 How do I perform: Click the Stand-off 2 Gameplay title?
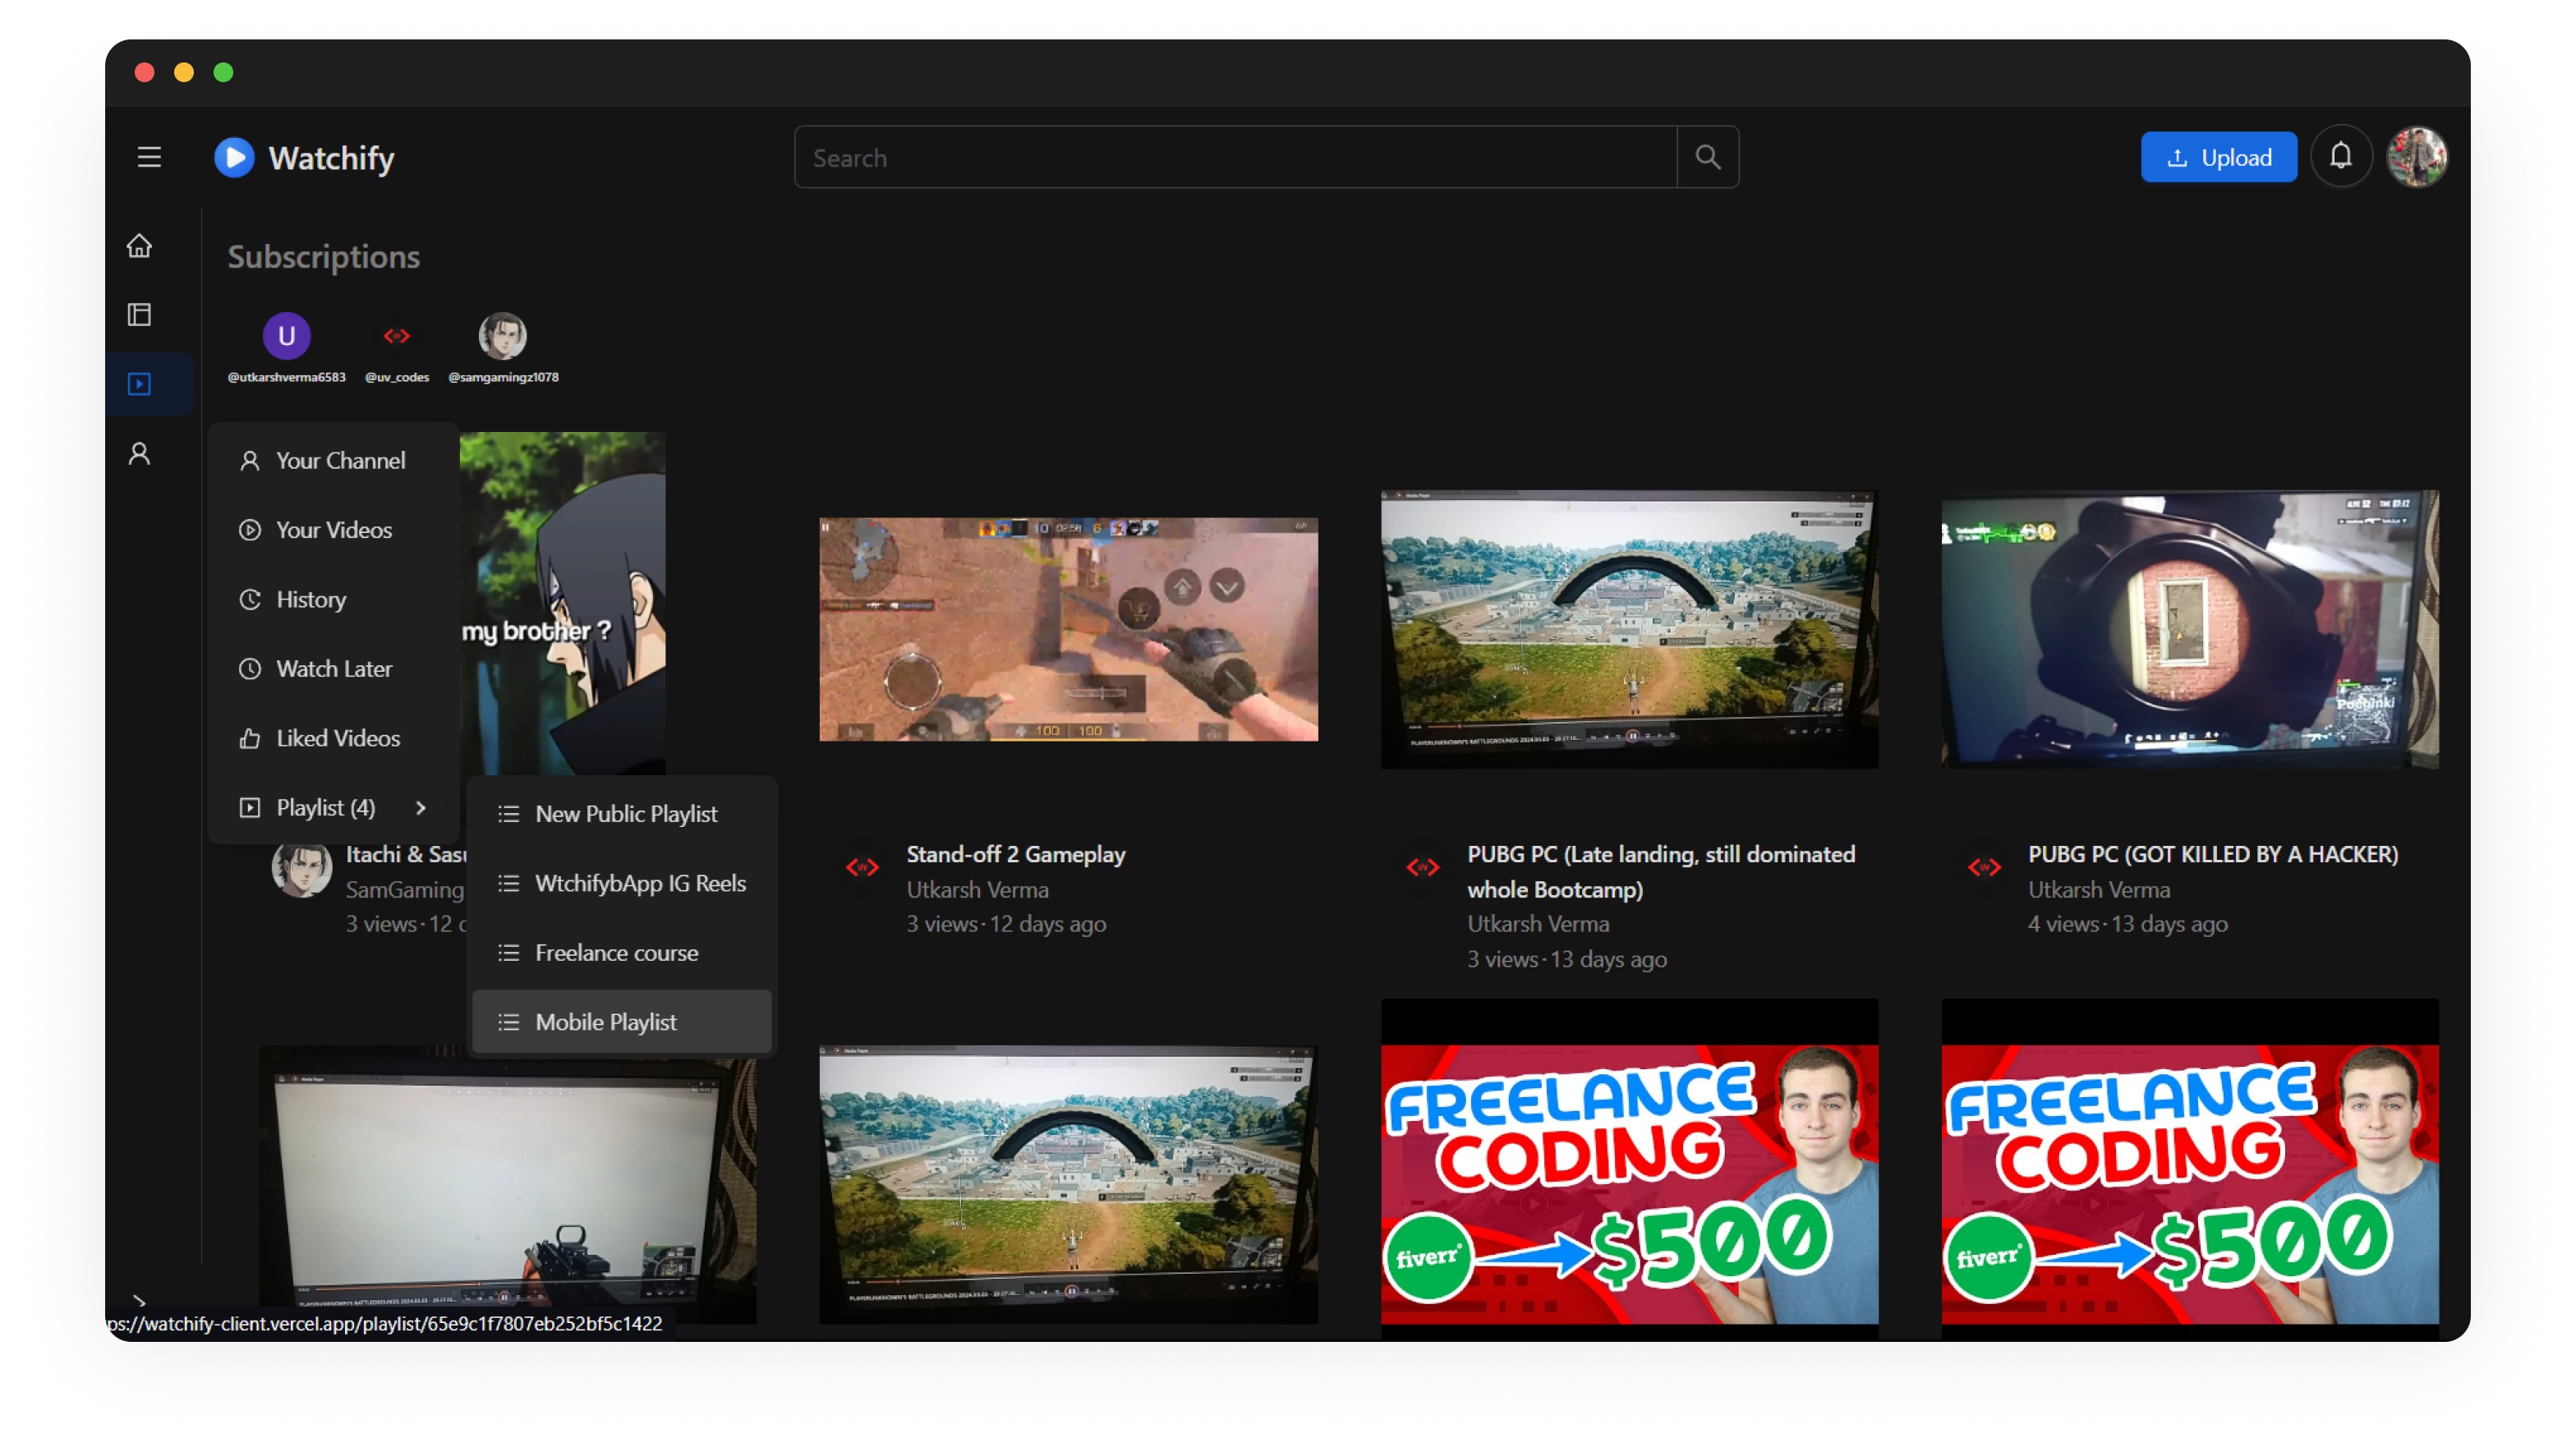[x=1015, y=854]
